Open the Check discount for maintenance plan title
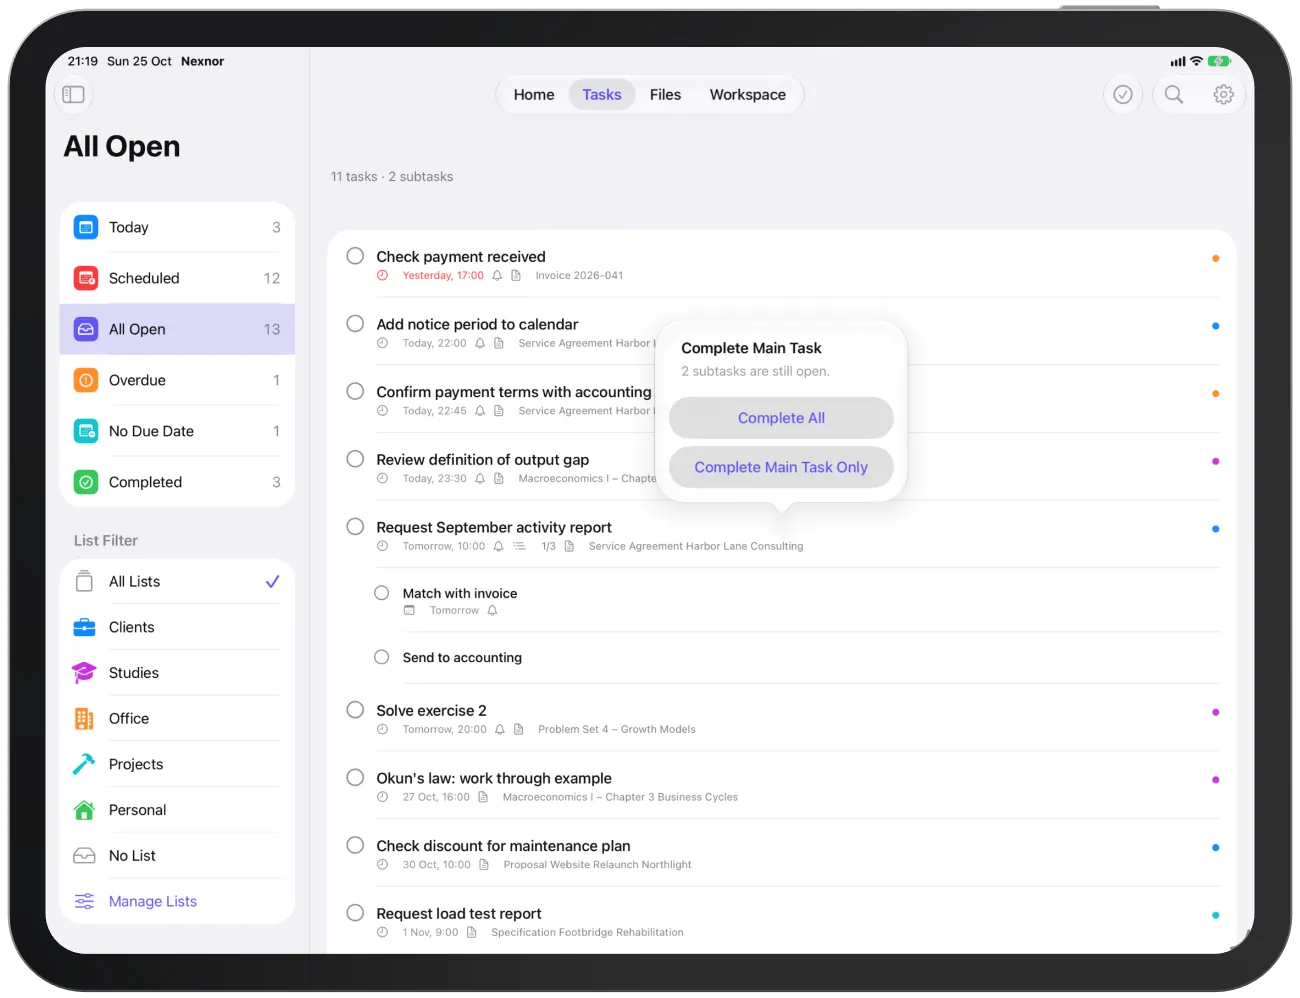Screen dimensions: 1300x998 [503, 846]
